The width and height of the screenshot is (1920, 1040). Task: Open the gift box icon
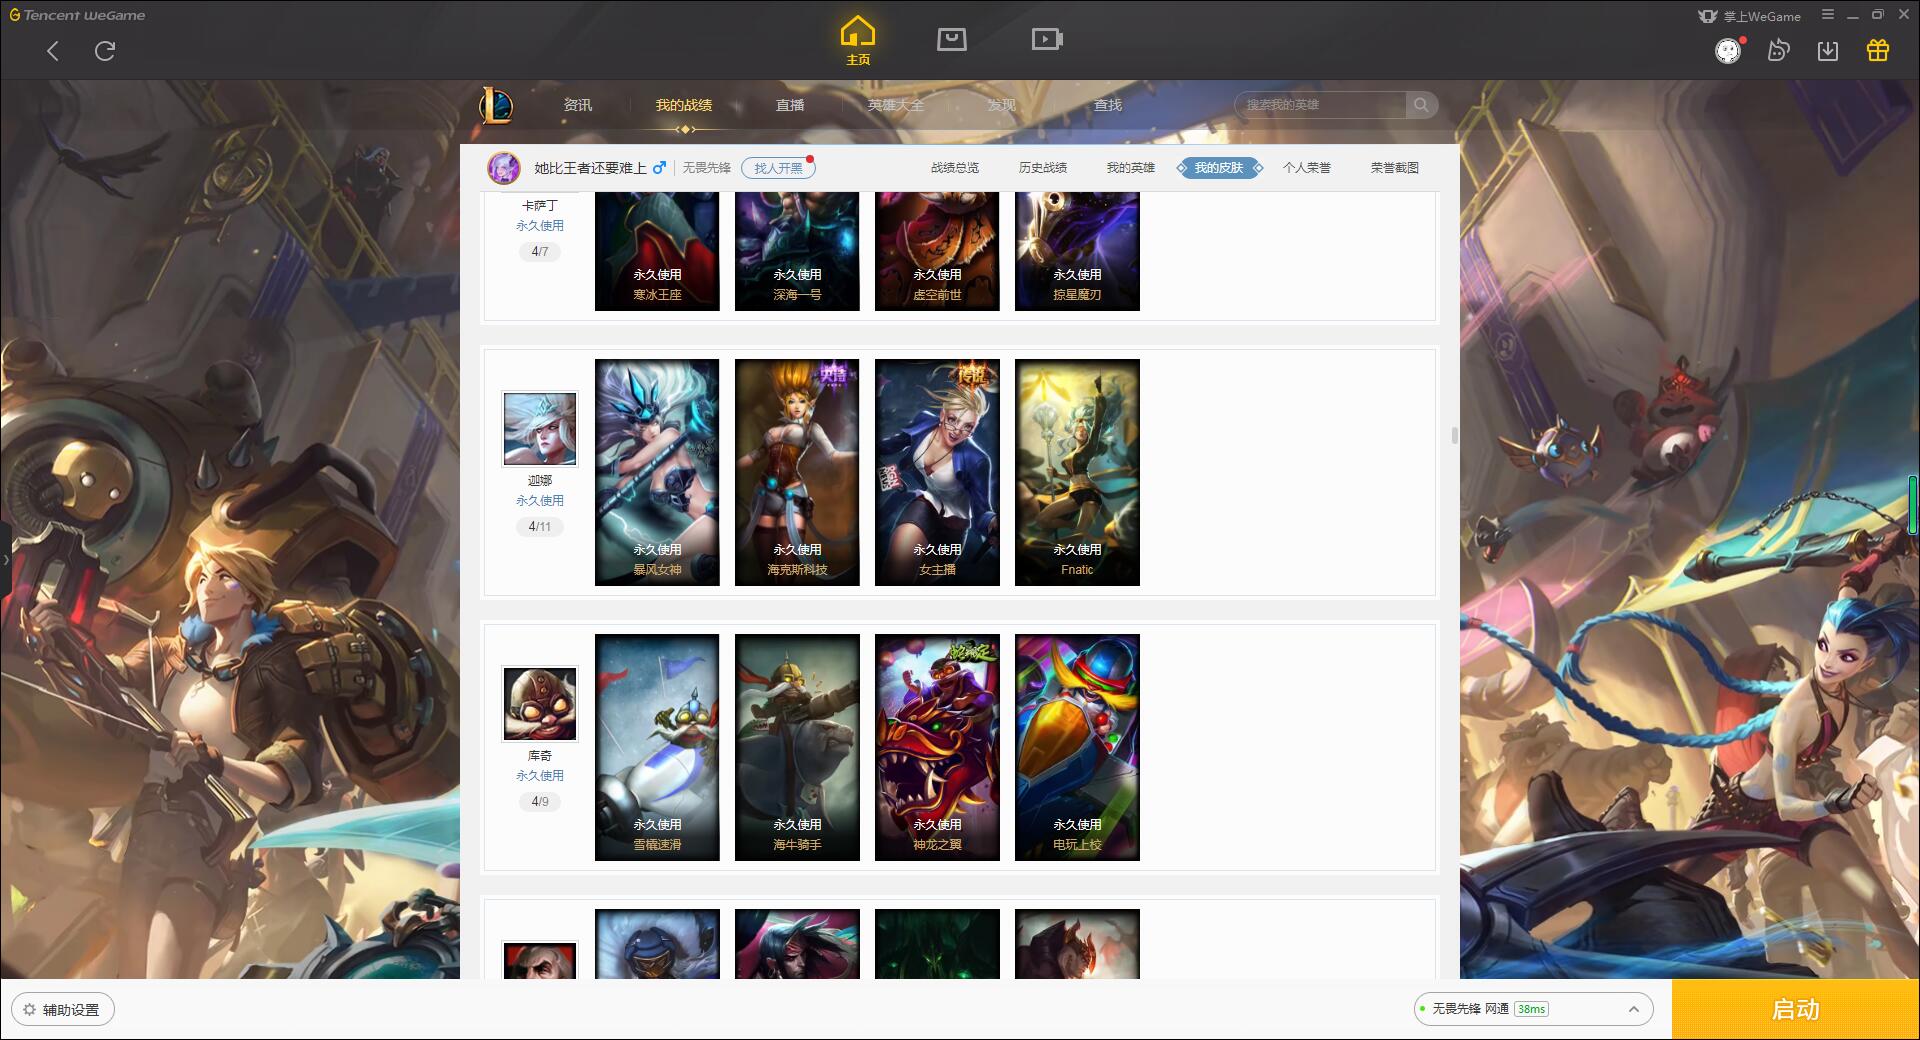[x=1878, y=50]
